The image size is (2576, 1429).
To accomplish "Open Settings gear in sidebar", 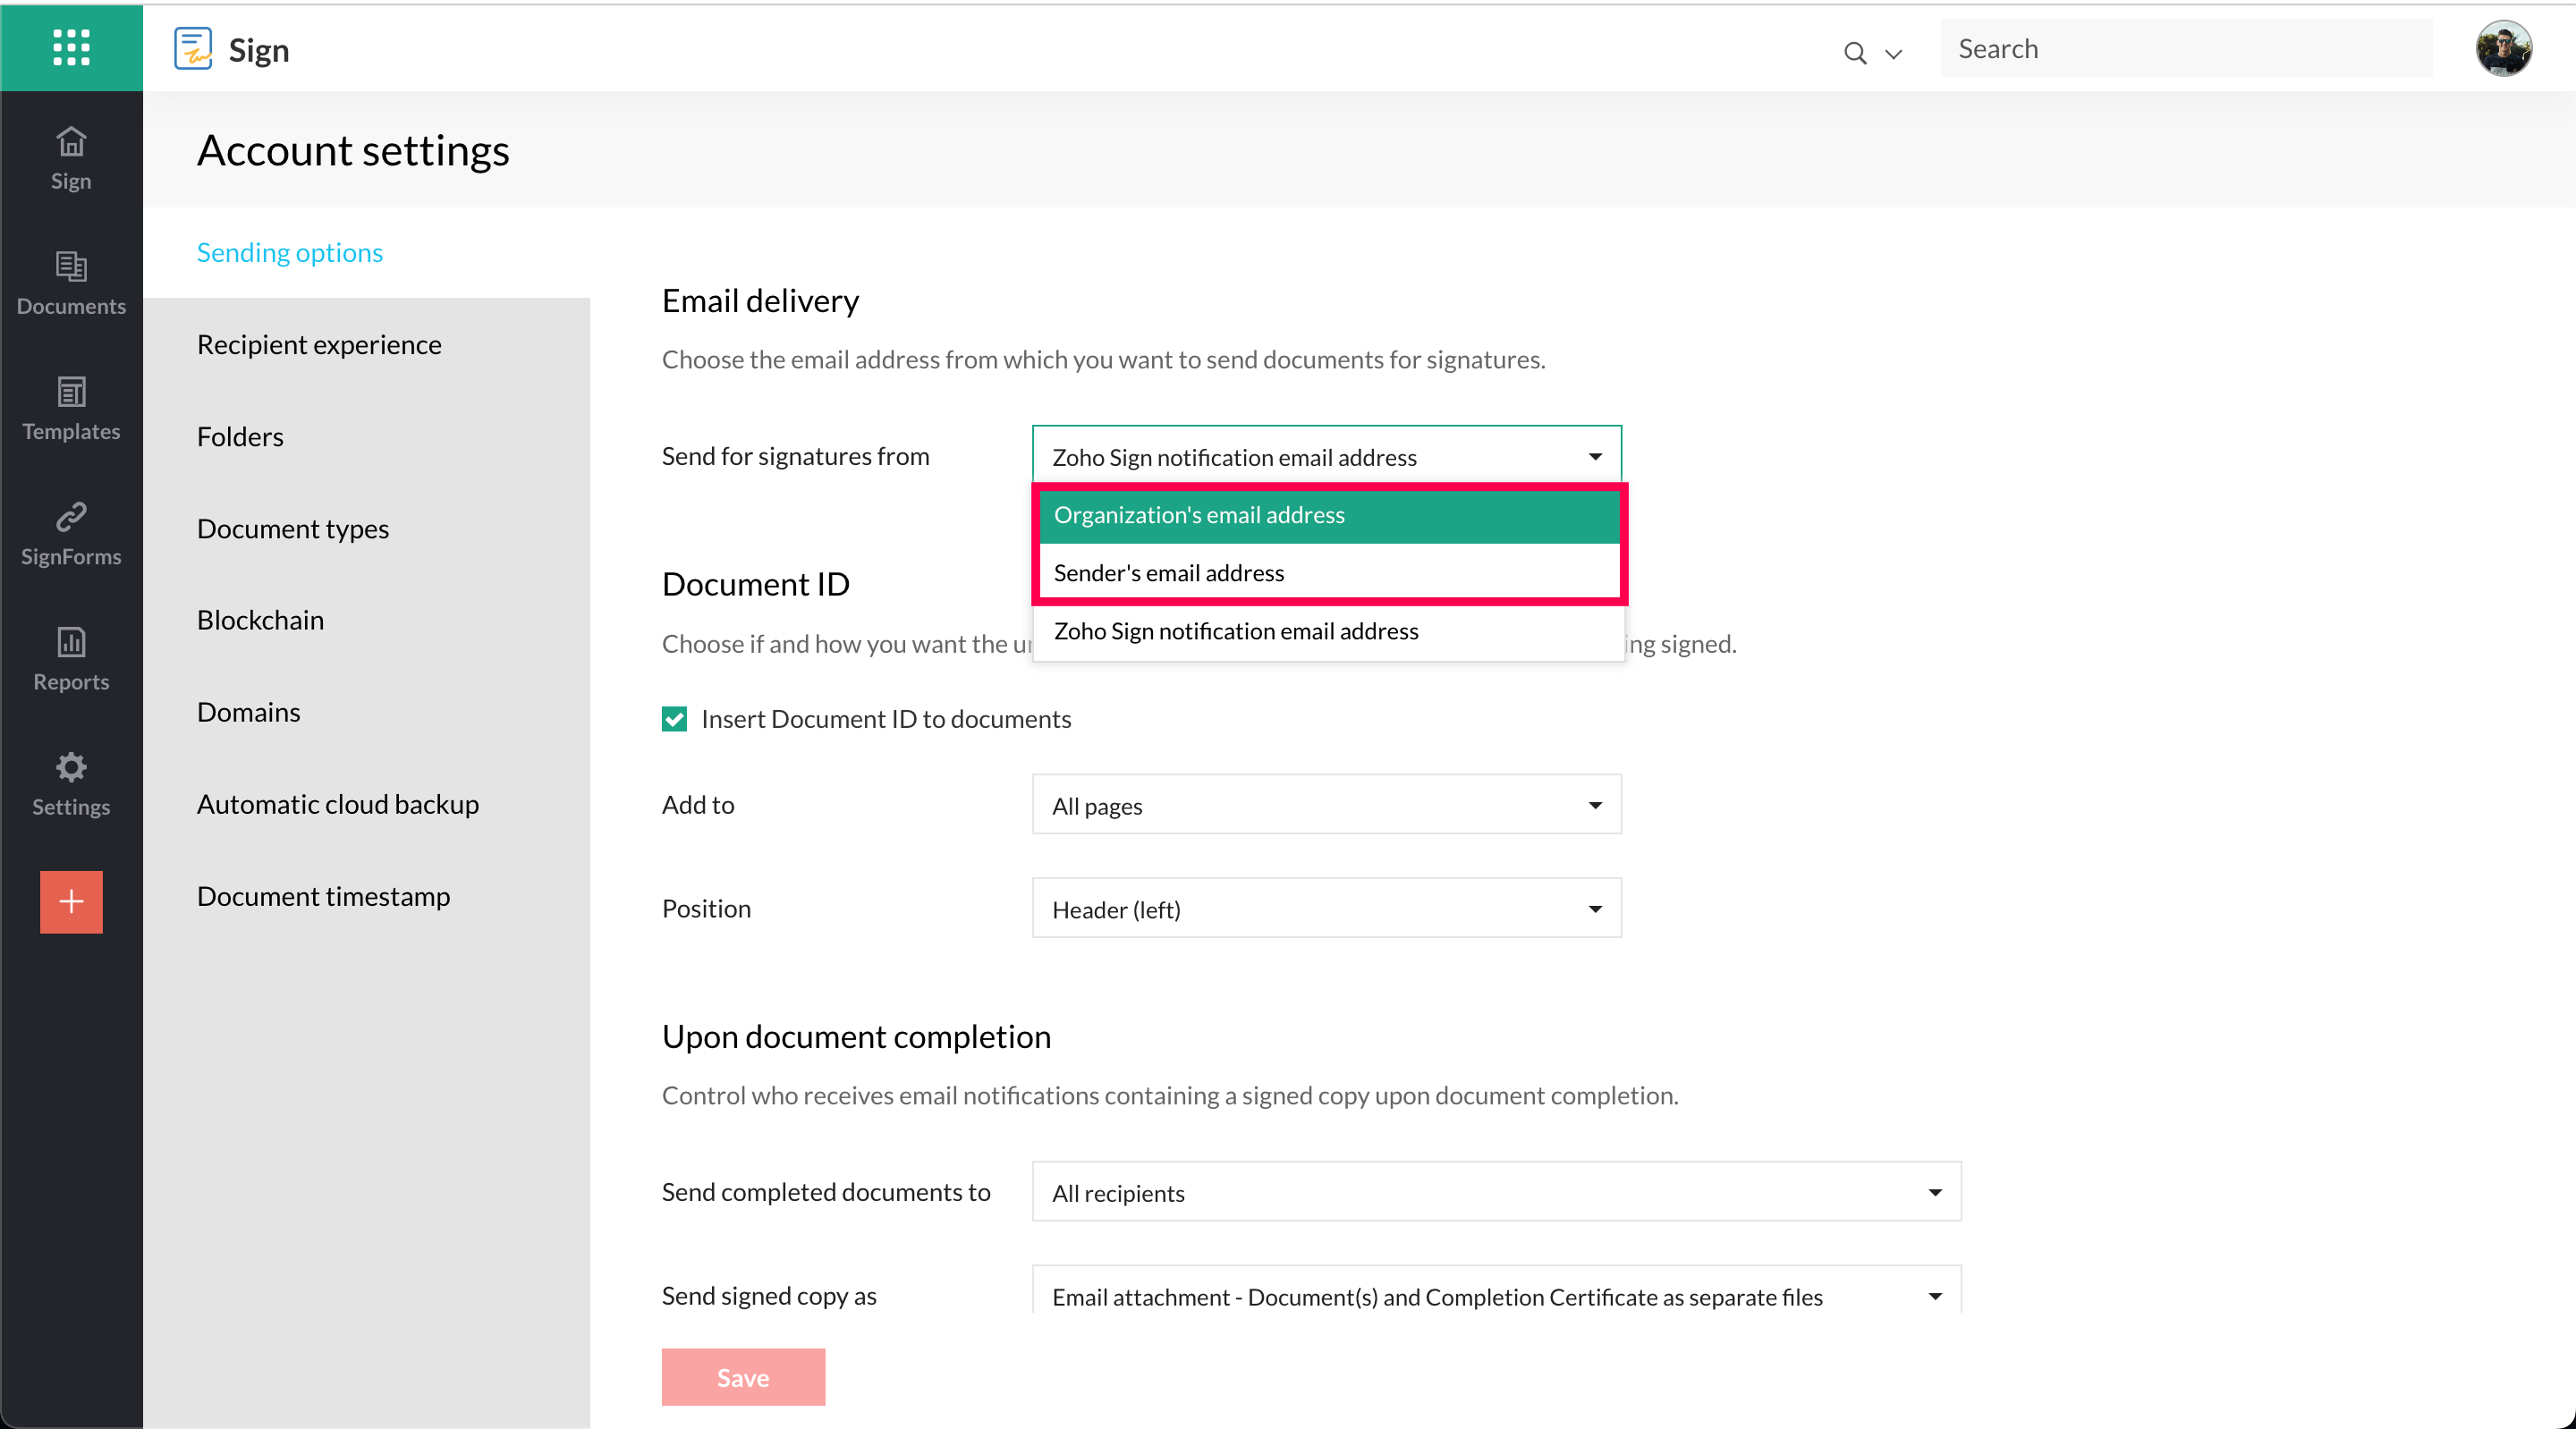I will (71, 783).
